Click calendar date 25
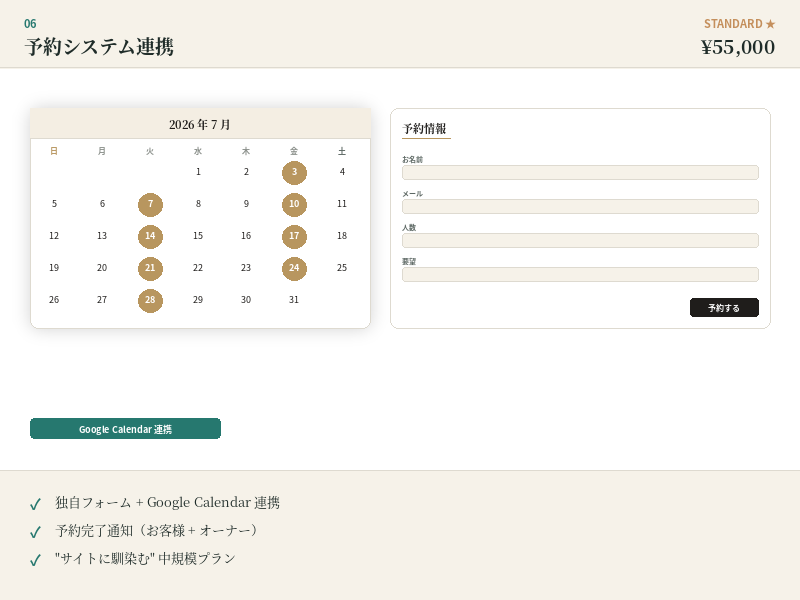 (x=342, y=268)
